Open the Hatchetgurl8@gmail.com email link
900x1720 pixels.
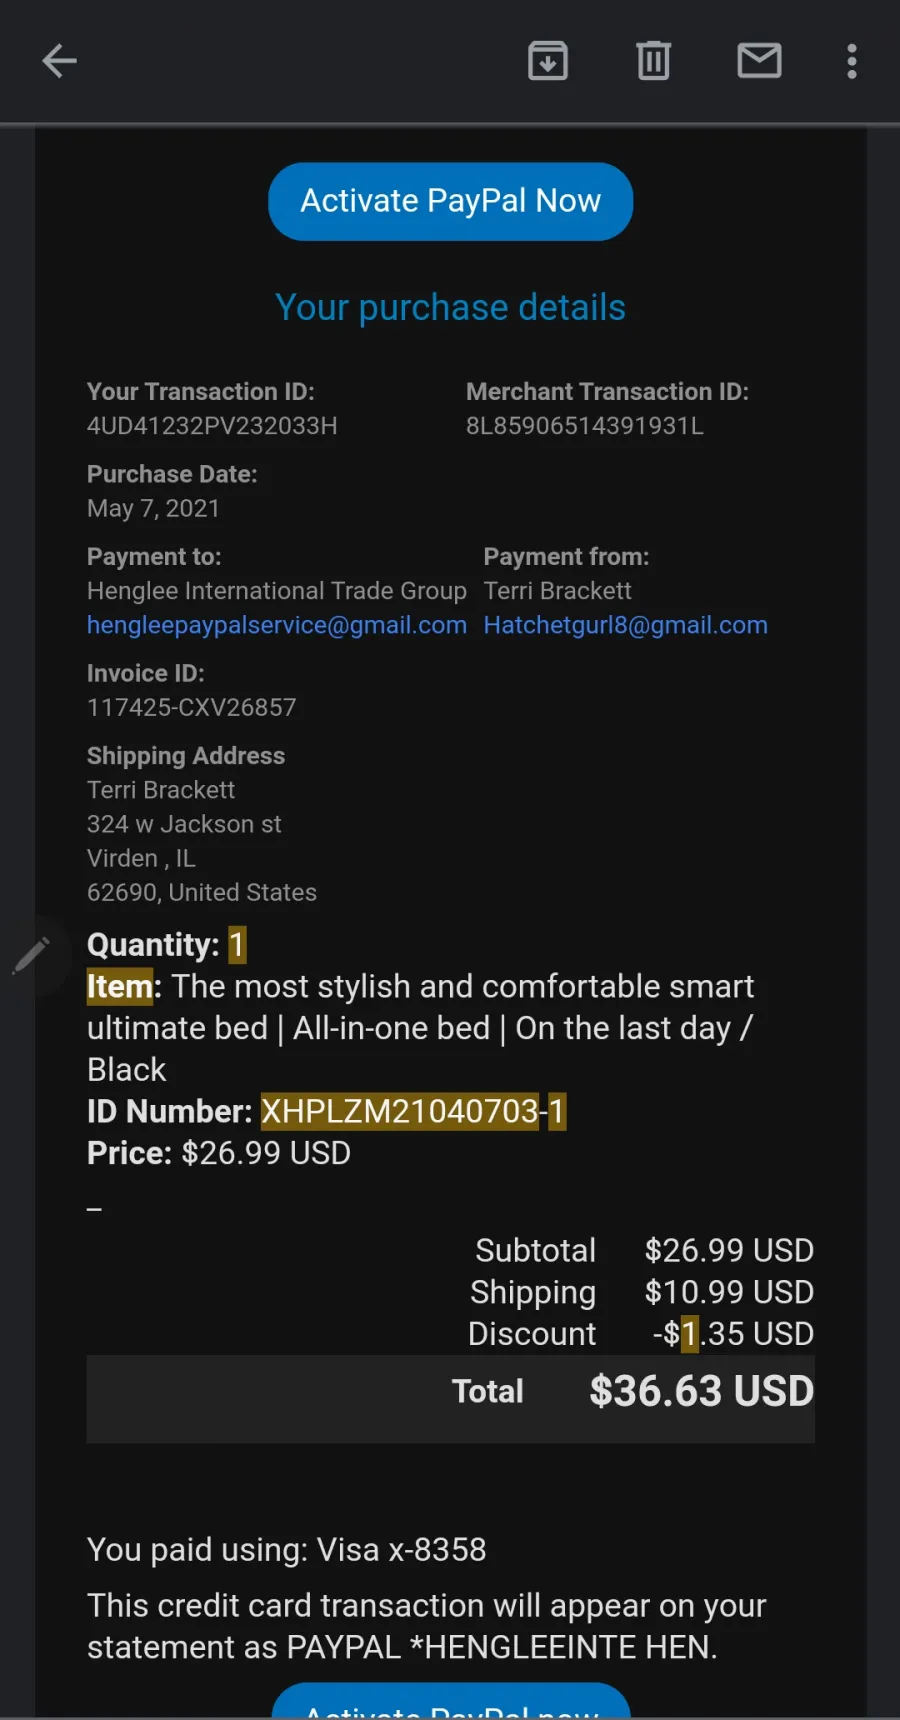[x=625, y=625]
